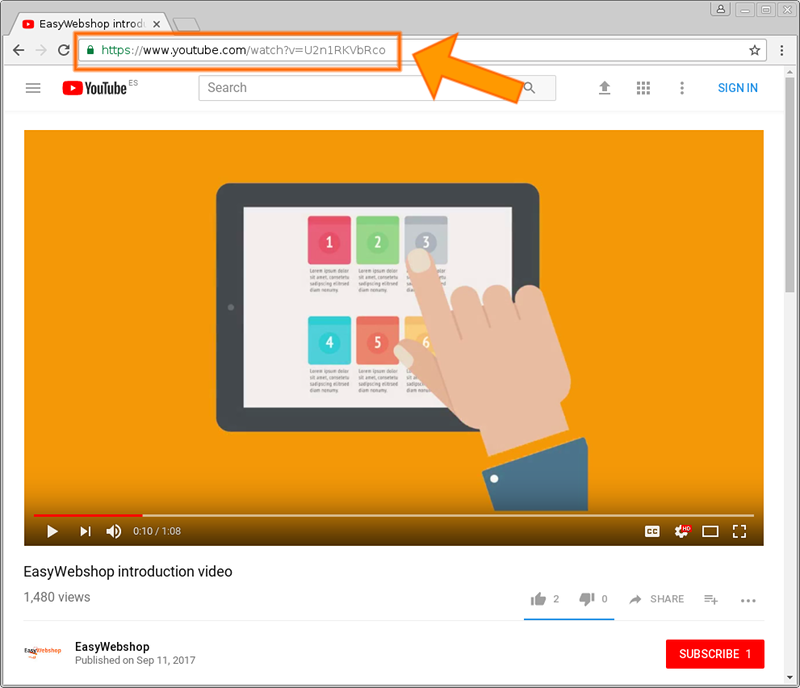The height and width of the screenshot is (688, 800).
Task: Open the player settings gear
Action: point(681,531)
